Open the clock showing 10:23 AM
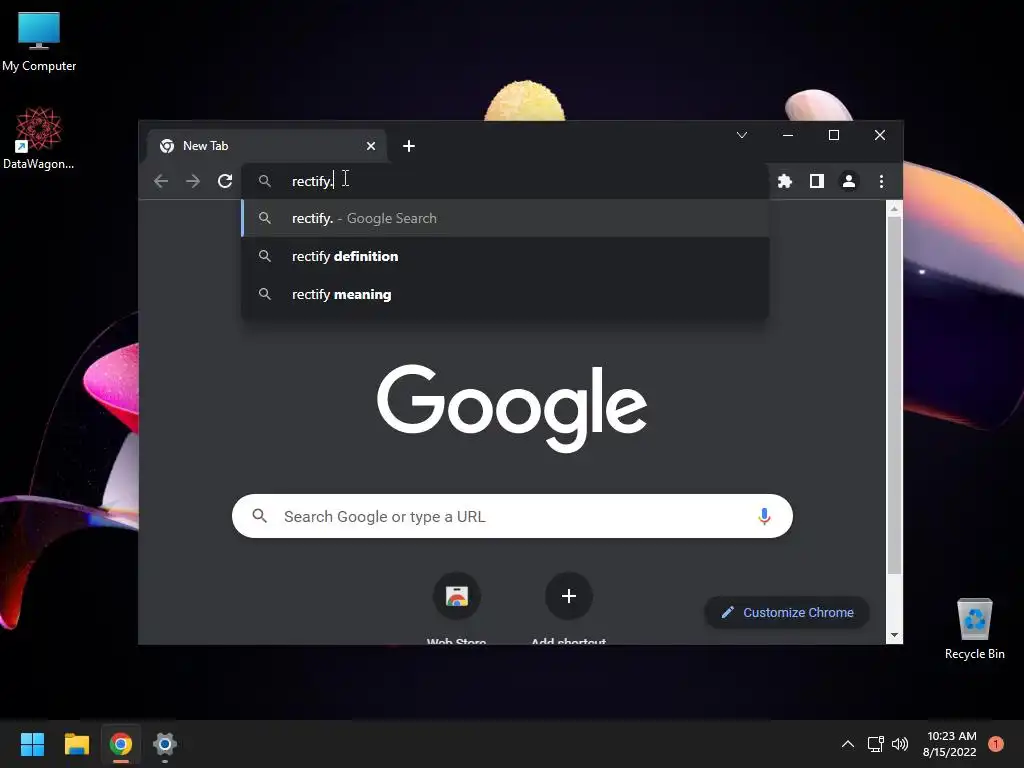This screenshot has width=1024, height=768. [950, 744]
